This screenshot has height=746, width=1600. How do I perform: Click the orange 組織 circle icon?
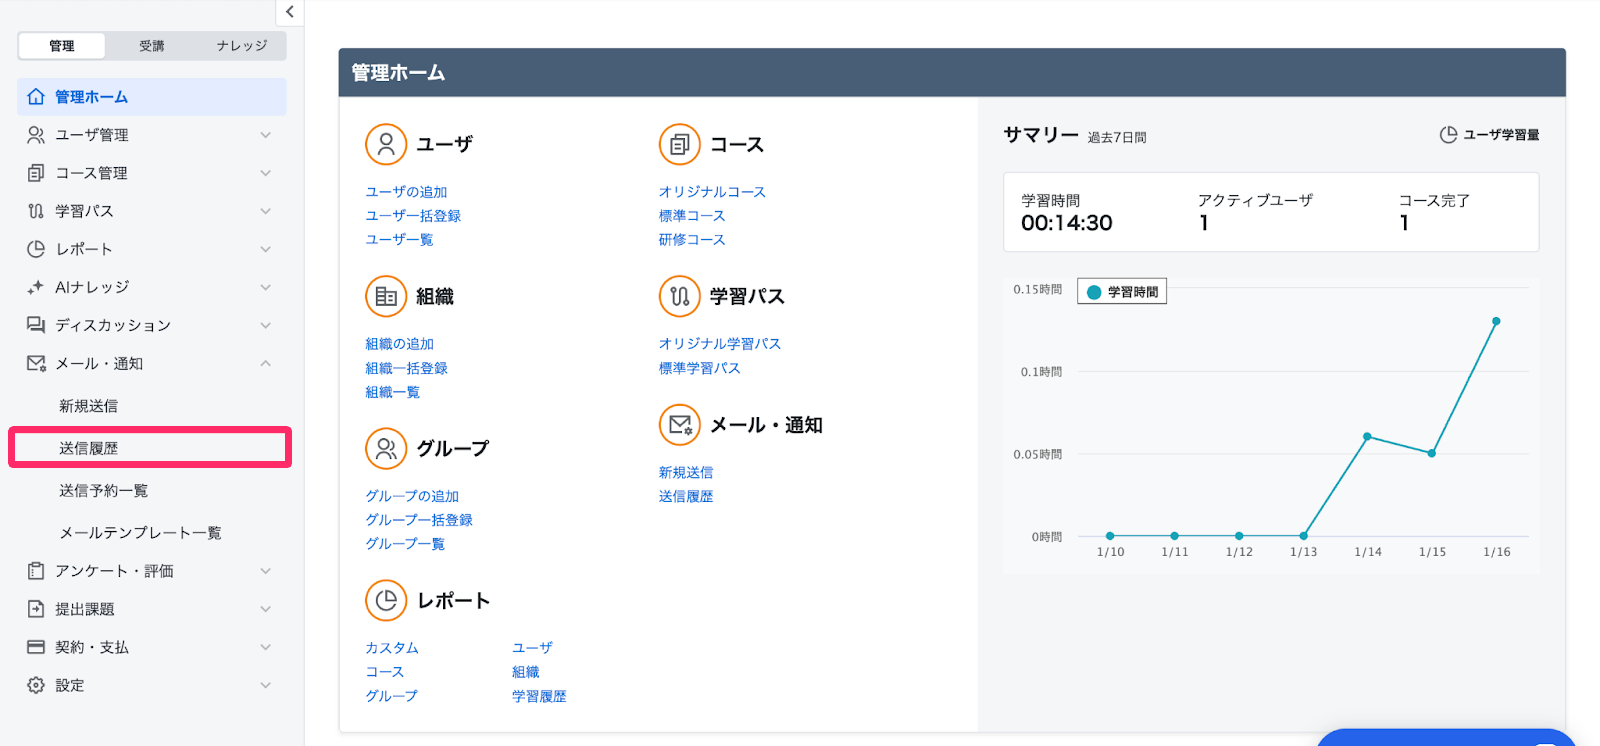(x=386, y=296)
